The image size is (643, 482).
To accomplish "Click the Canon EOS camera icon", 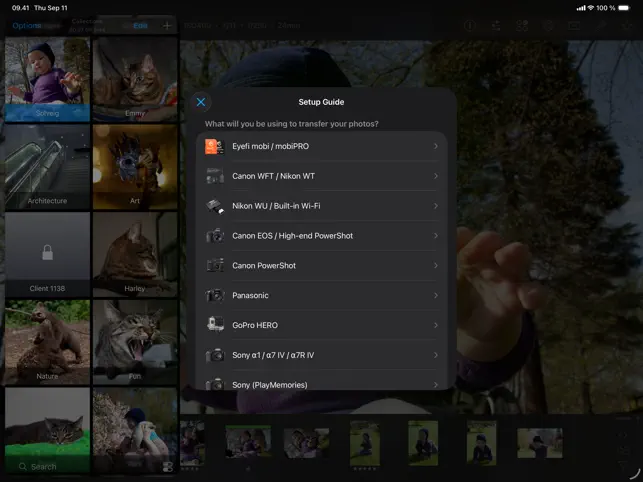I will pyautogui.click(x=214, y=236).
